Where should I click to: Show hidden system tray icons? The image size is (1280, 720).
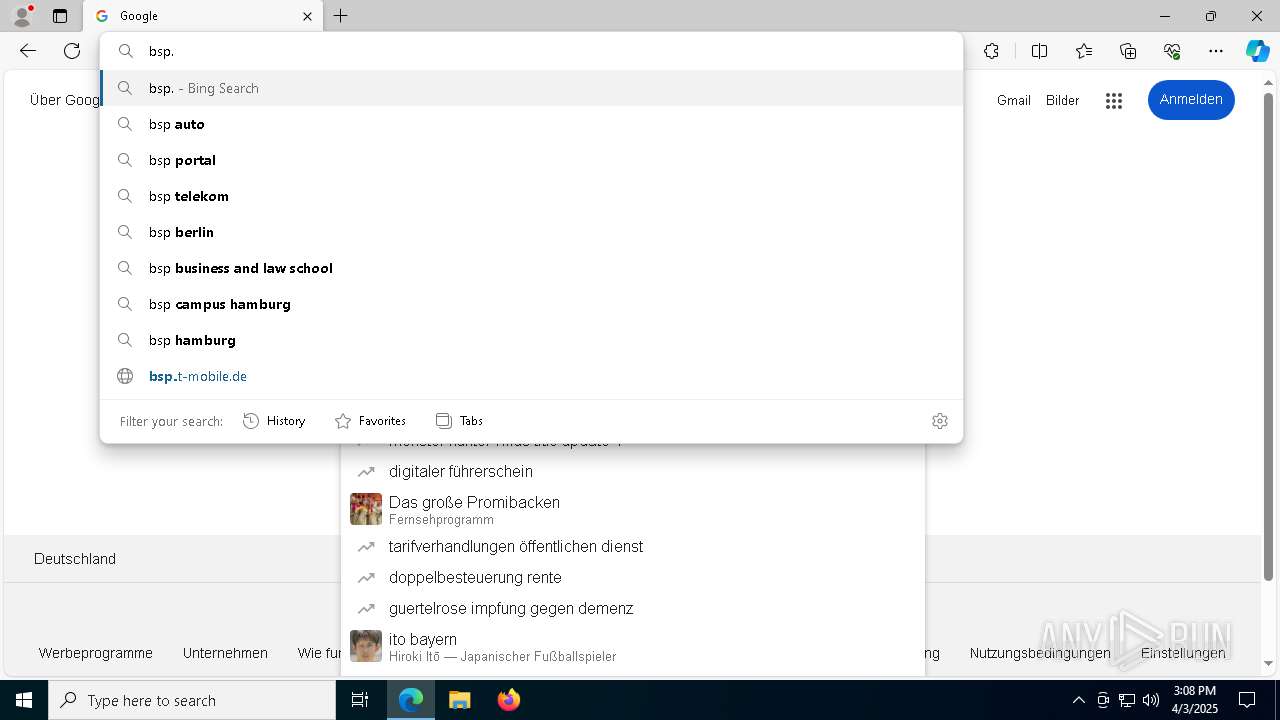point(1078,700)
